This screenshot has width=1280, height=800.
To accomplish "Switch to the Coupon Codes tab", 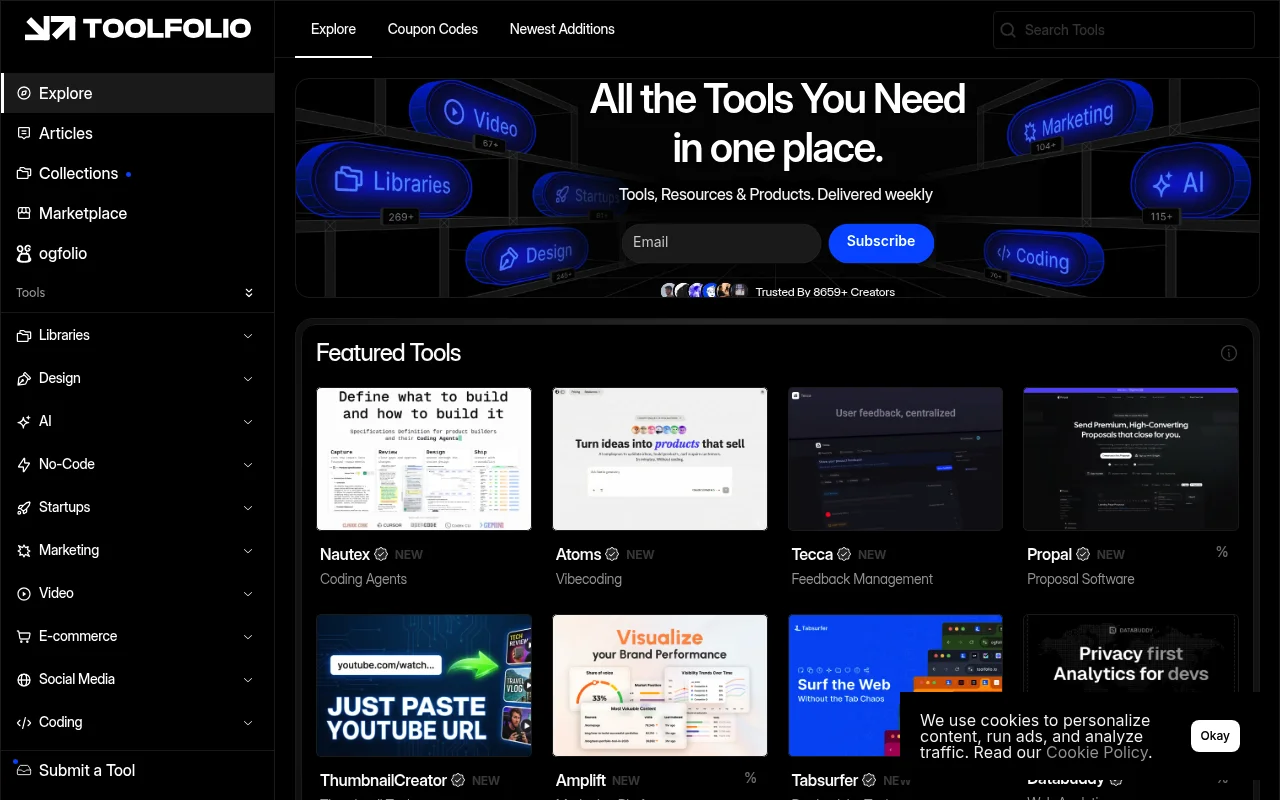I will pos(432,29).
